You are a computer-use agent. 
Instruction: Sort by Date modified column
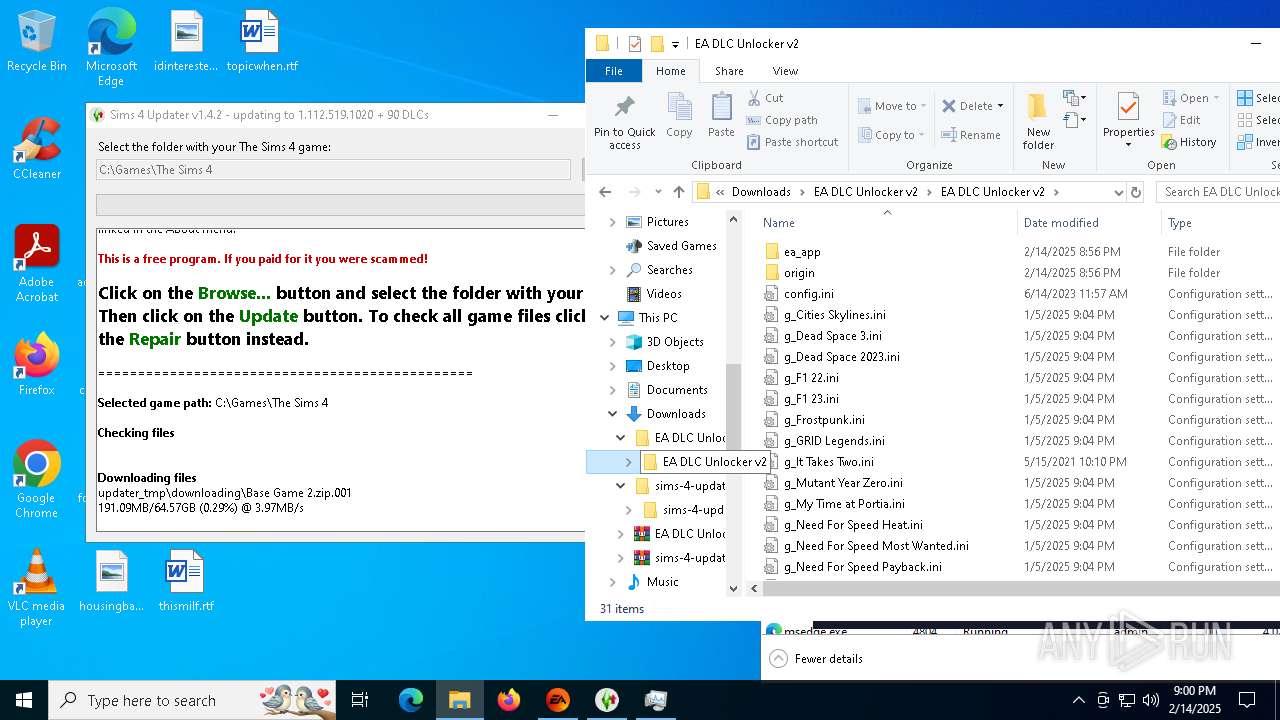[x=1061, y=223]
